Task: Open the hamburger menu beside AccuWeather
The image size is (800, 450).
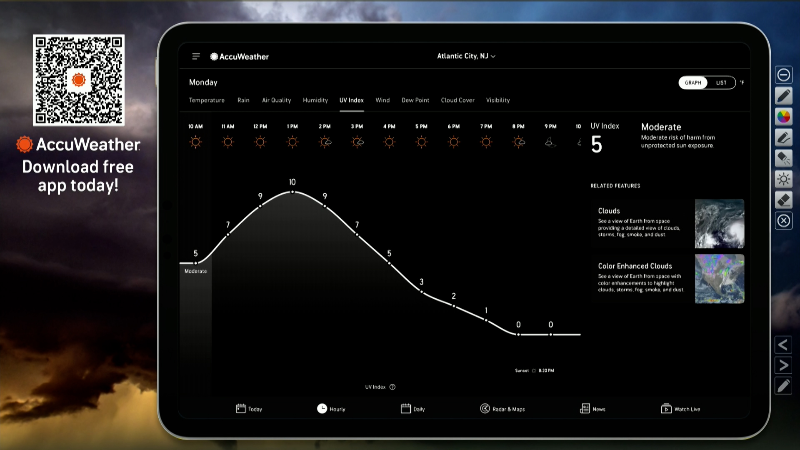Action: 196,56
